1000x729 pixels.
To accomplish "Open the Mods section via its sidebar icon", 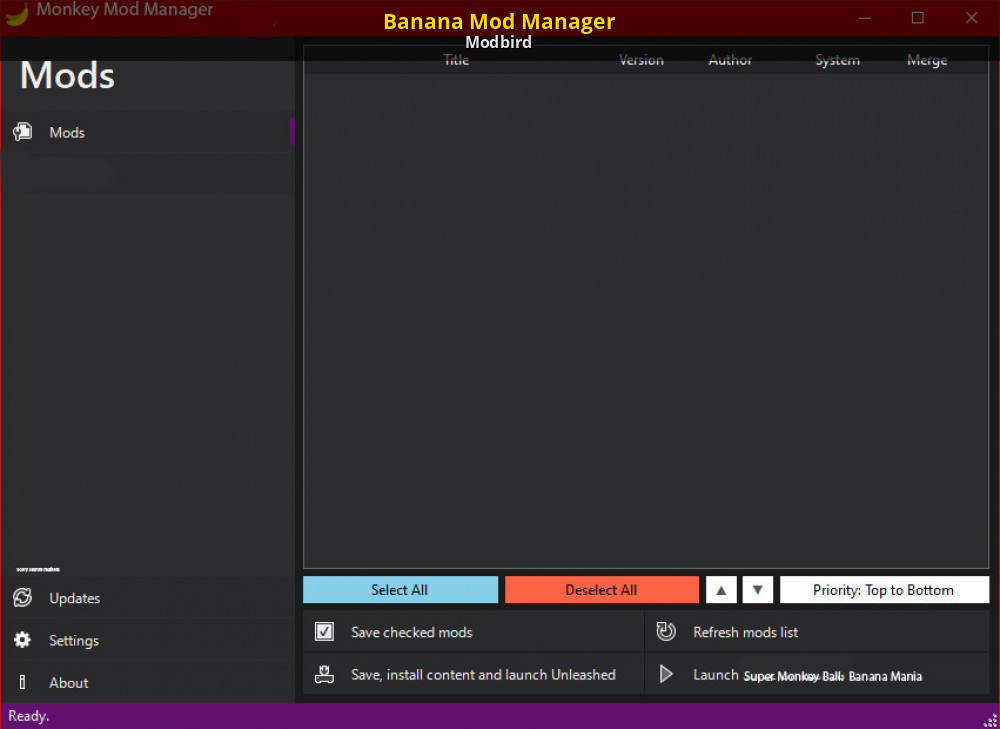I will click(x=22, y=132).
